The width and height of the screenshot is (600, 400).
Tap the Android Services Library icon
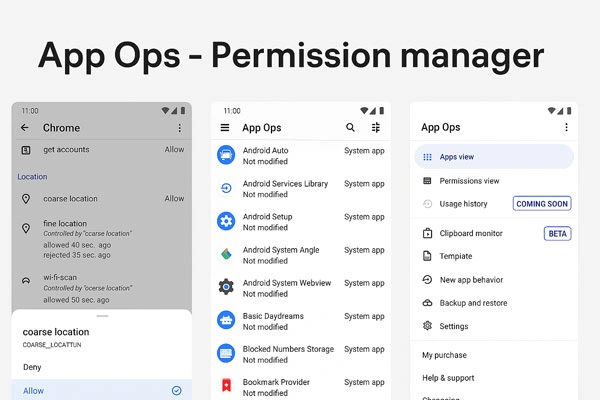point(226,188)
